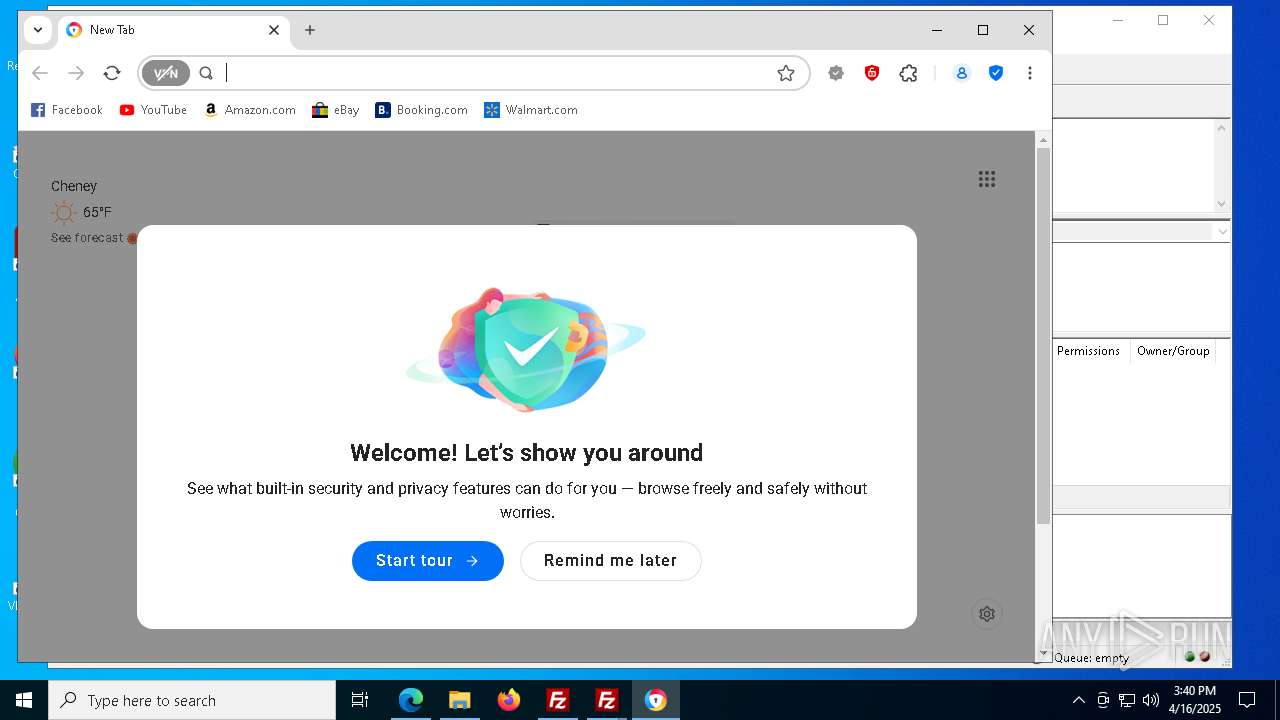The image size is (1280, 720).
Task: Click the page vertical scrollbar thumb
Action: point(1043,335)
